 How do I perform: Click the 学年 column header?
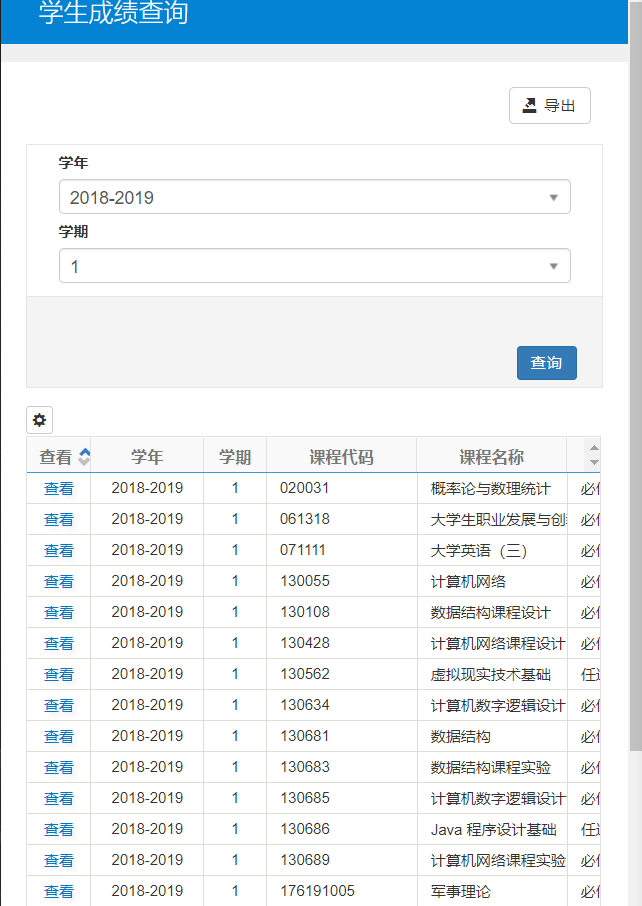coord(147,457)
